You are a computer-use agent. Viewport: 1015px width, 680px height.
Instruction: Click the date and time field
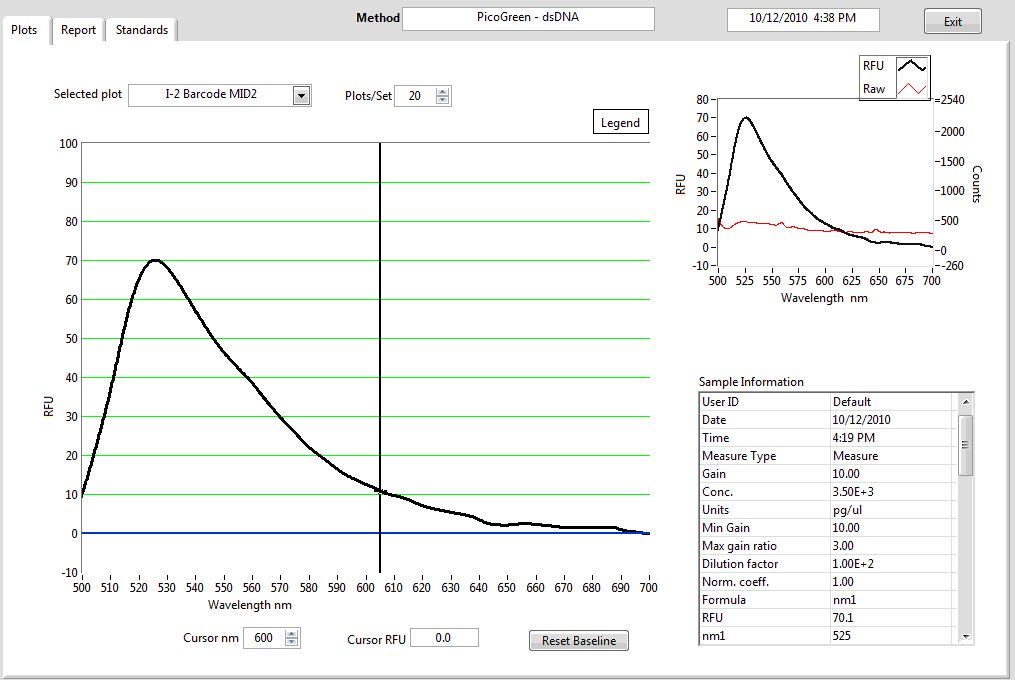[x=803, y=19]
